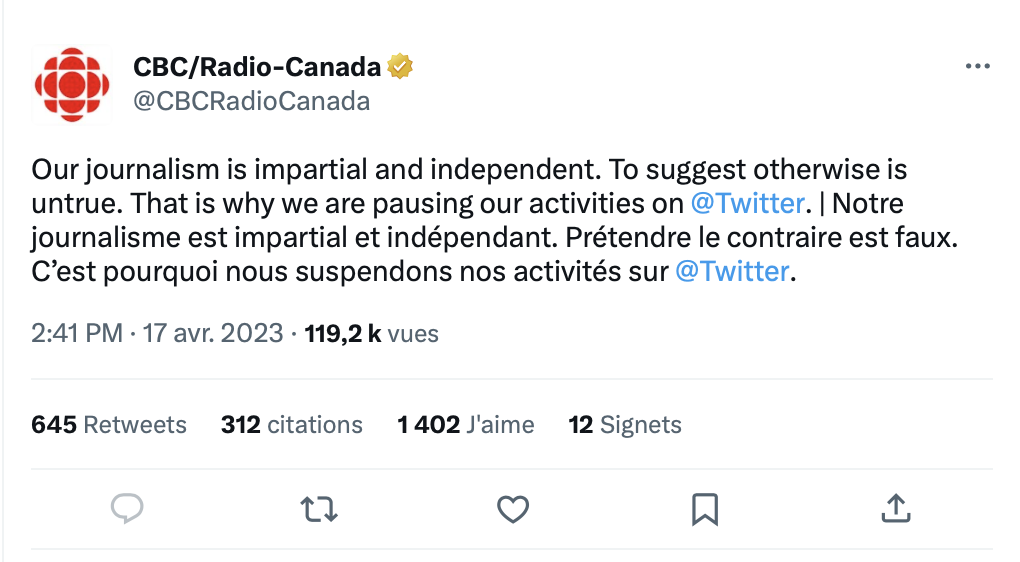This screenshot has height=562, width=1020.
Task: Like the tweet with the heart icon
Action: pos(513,509)
